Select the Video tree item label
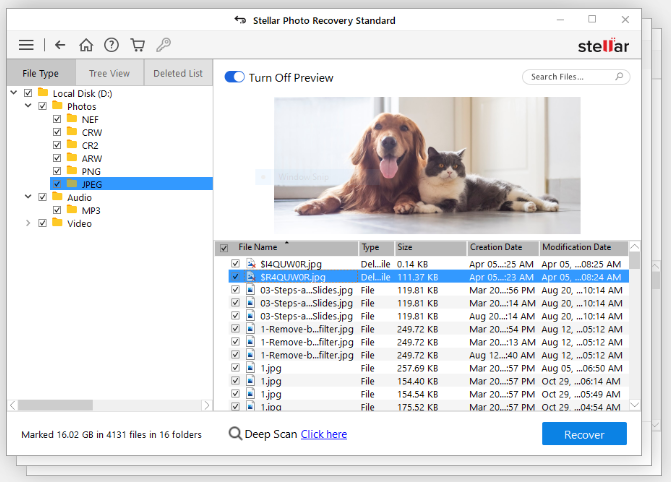The image size is (671, 482). (x=80, y=223)
